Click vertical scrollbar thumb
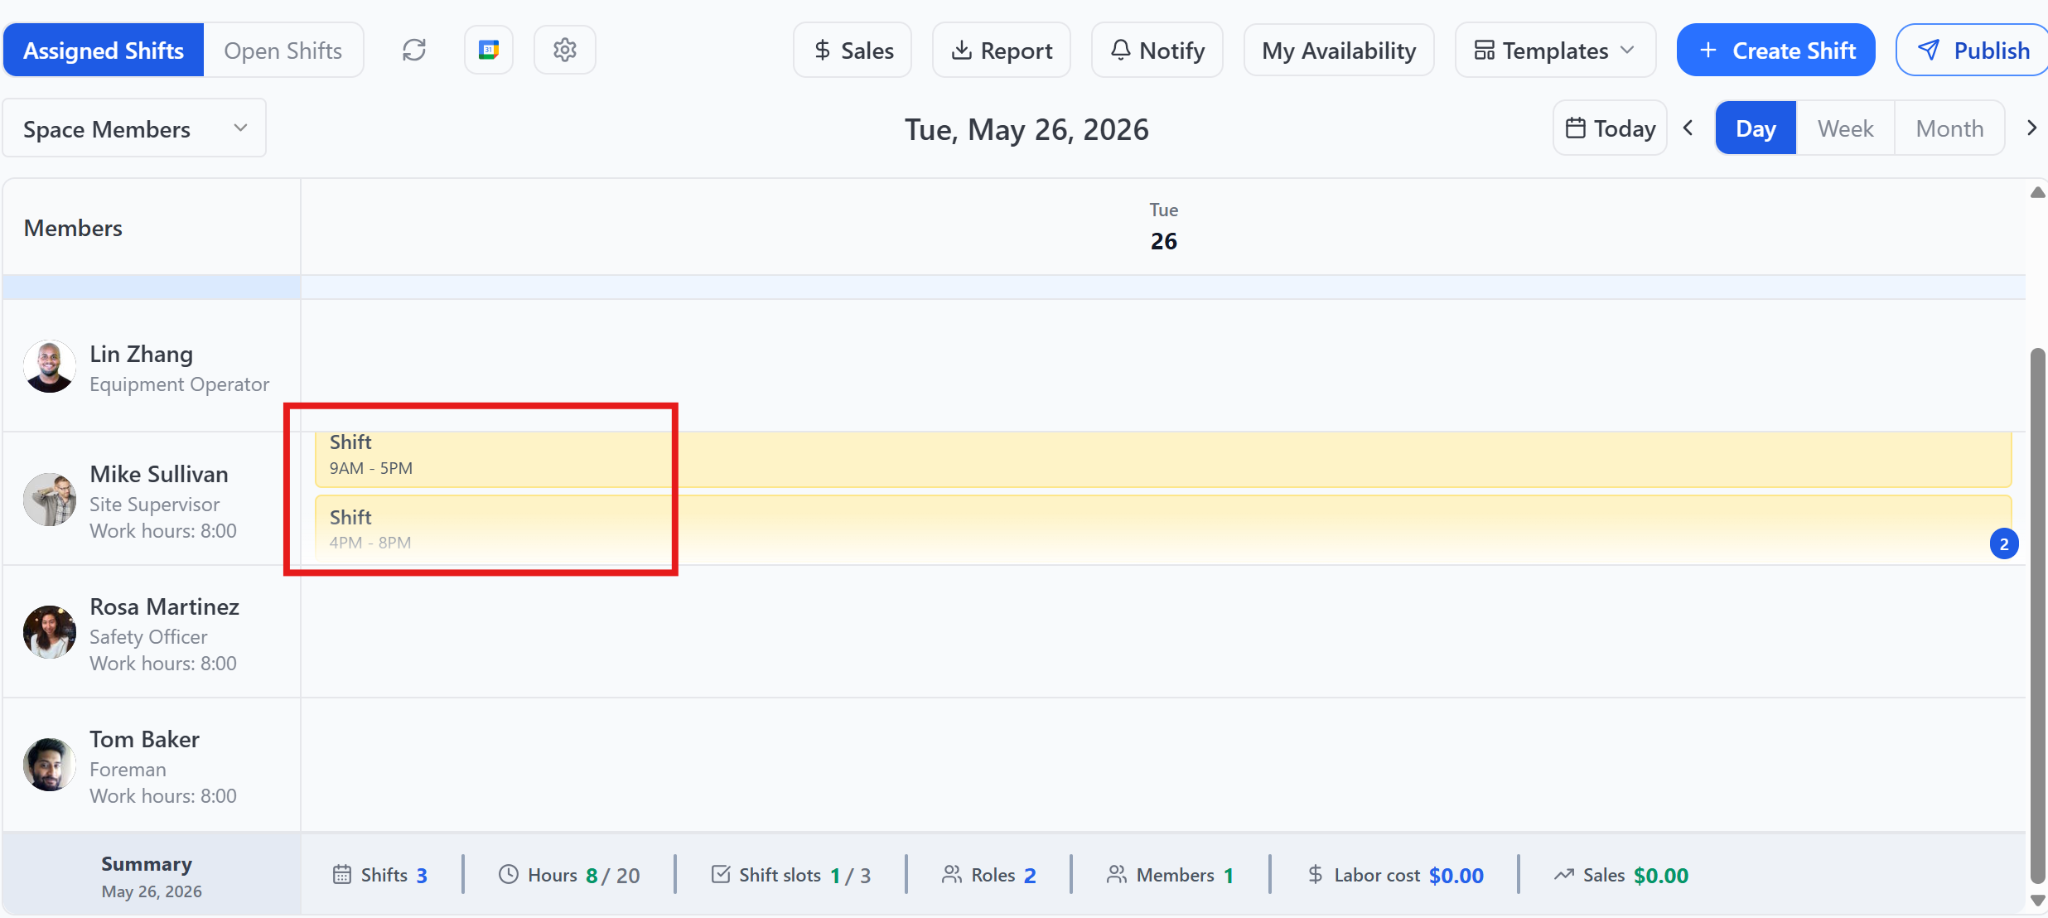 point(2037,616)
